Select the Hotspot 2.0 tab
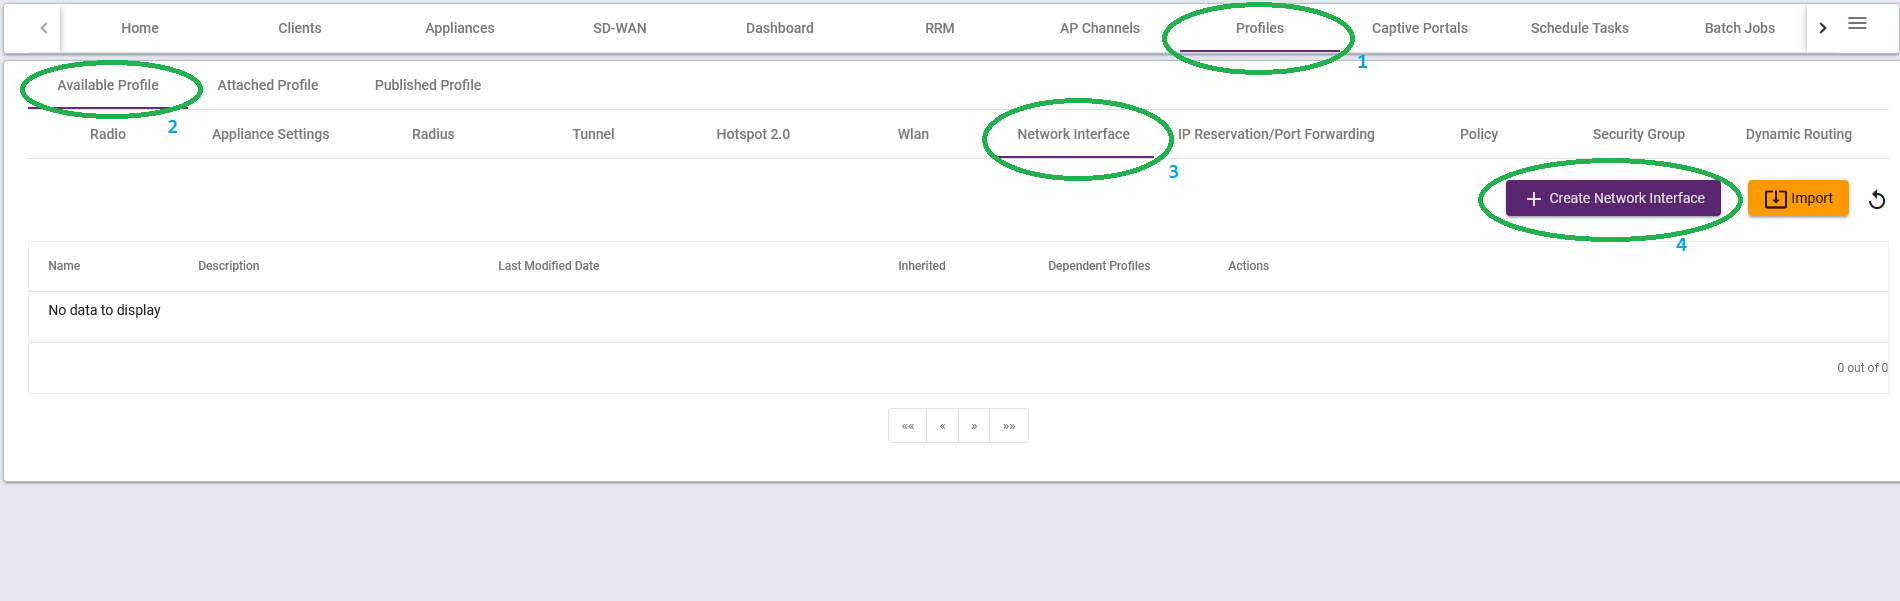The height and width of the screenshot is (601, 1900). point(753,134)
